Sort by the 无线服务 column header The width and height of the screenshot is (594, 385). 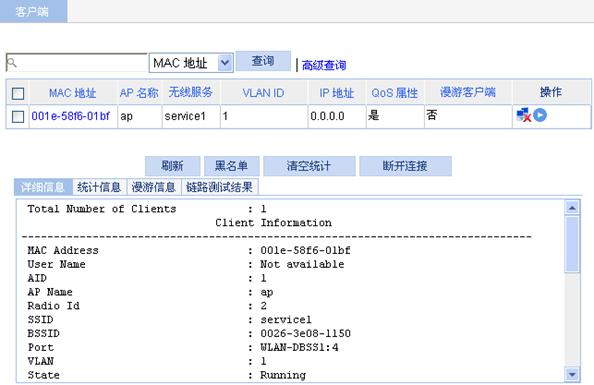pyautogui.click(x=191, y=92)
